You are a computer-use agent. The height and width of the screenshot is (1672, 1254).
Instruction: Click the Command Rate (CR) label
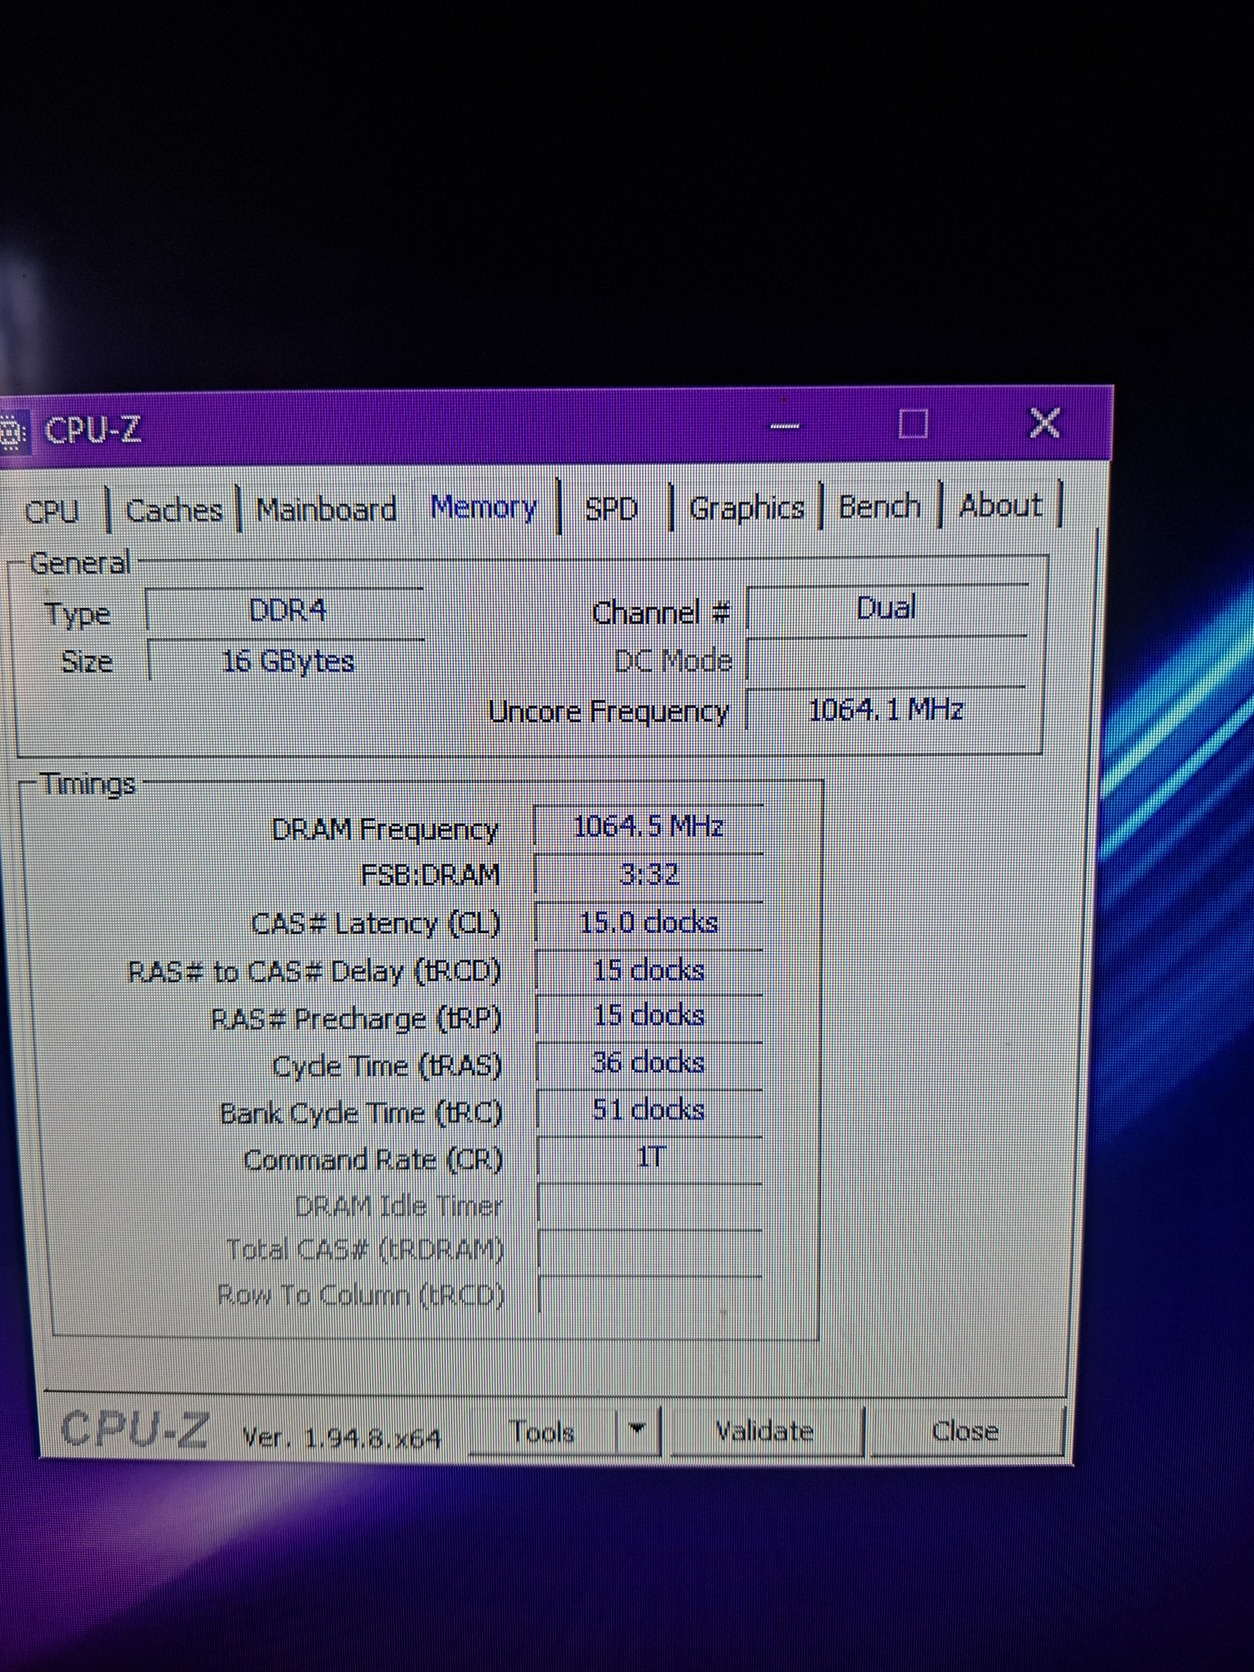click(x=373, y=1160)
